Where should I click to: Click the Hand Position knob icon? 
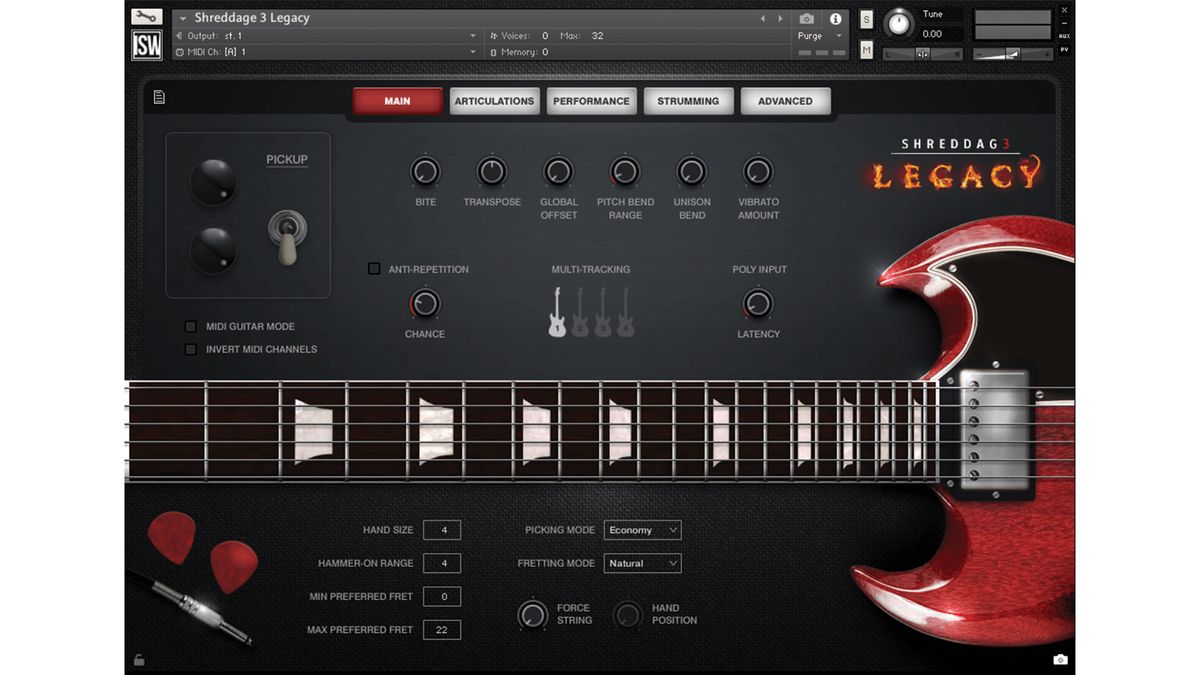628,614
